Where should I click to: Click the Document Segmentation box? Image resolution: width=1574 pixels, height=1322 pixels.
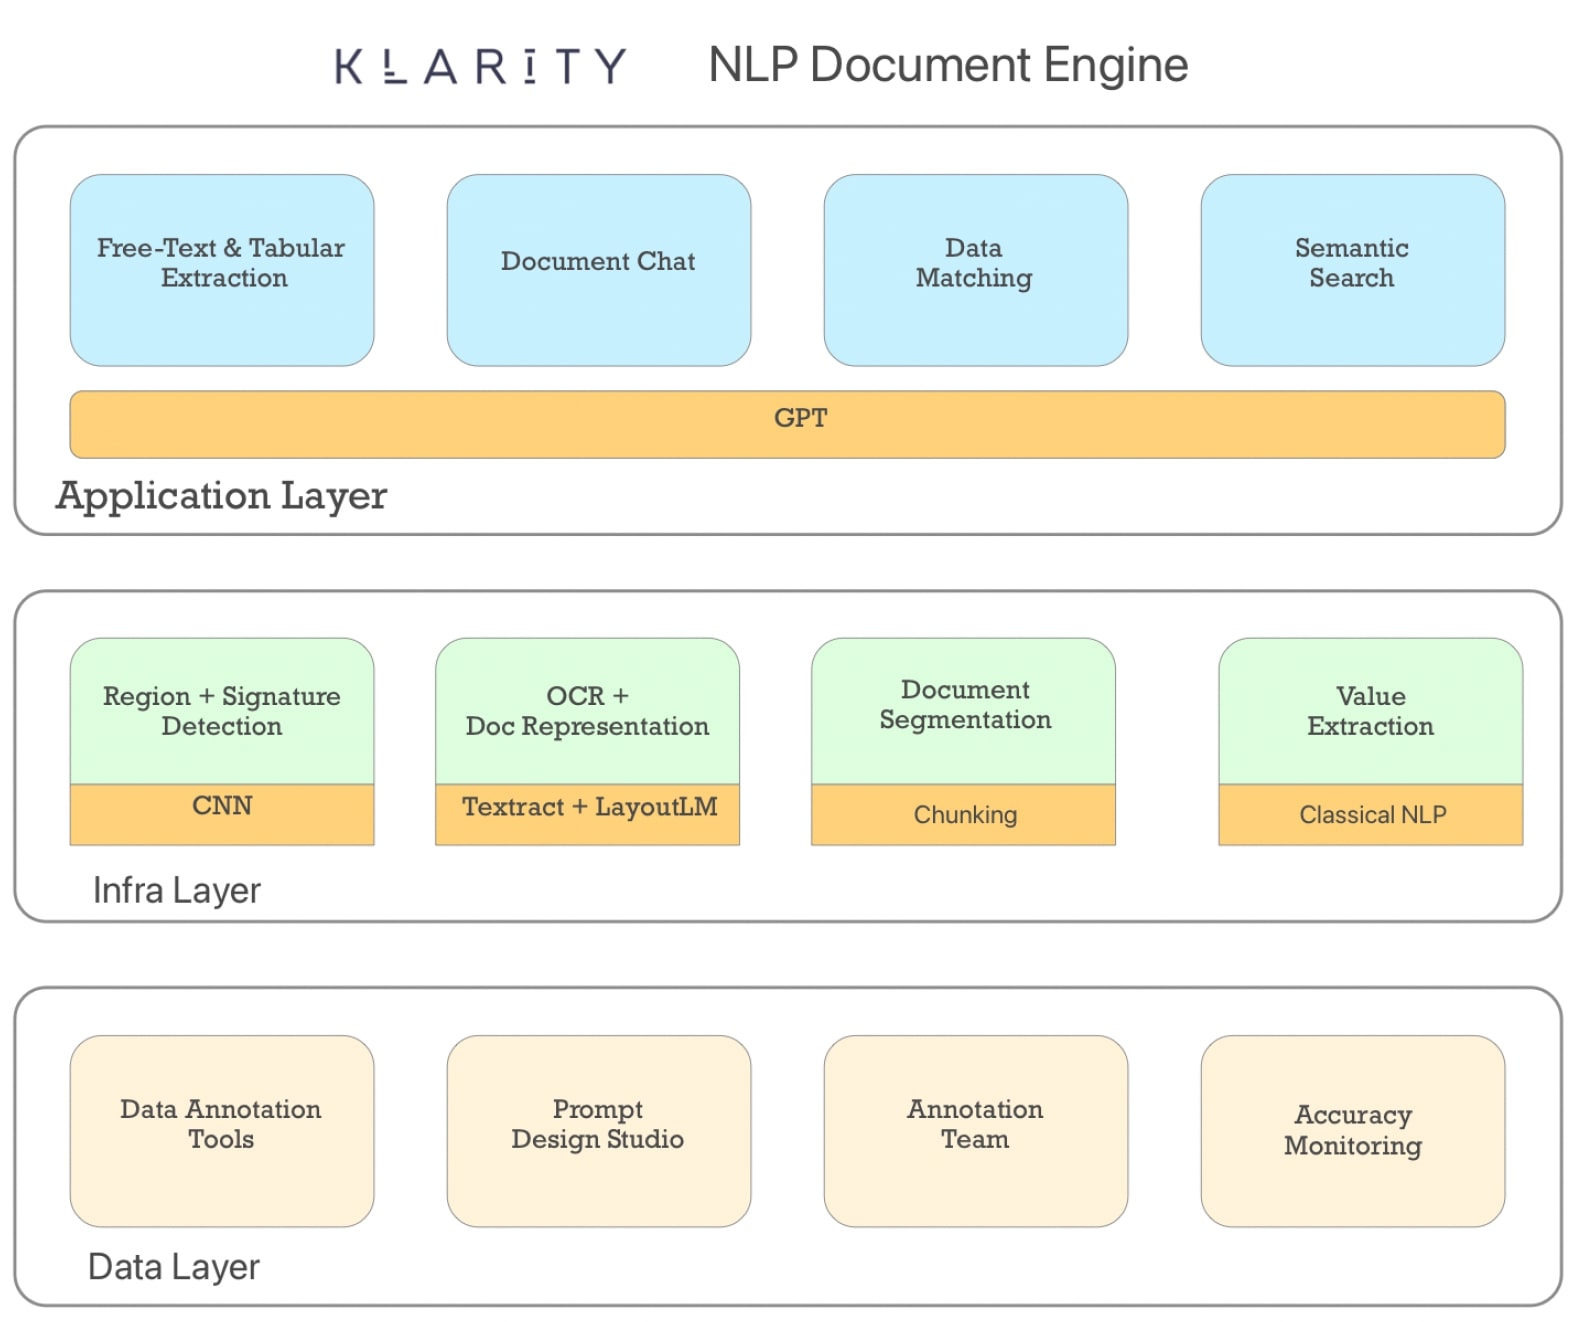coord(964,711)
